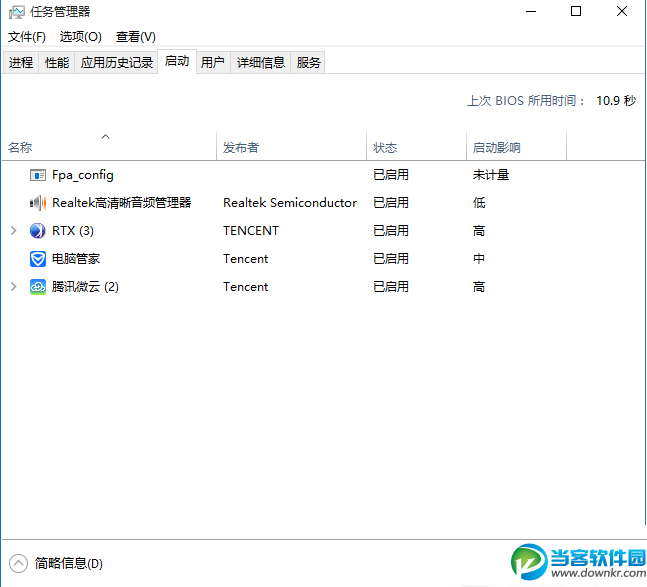Click the 10.9 秒 BIOS time value

616,101
